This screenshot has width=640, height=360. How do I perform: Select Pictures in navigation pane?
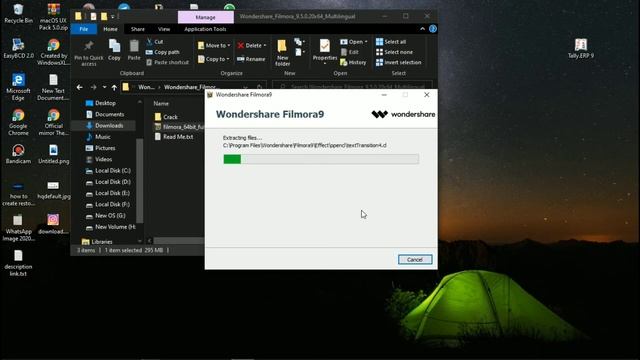pos(100,148)
